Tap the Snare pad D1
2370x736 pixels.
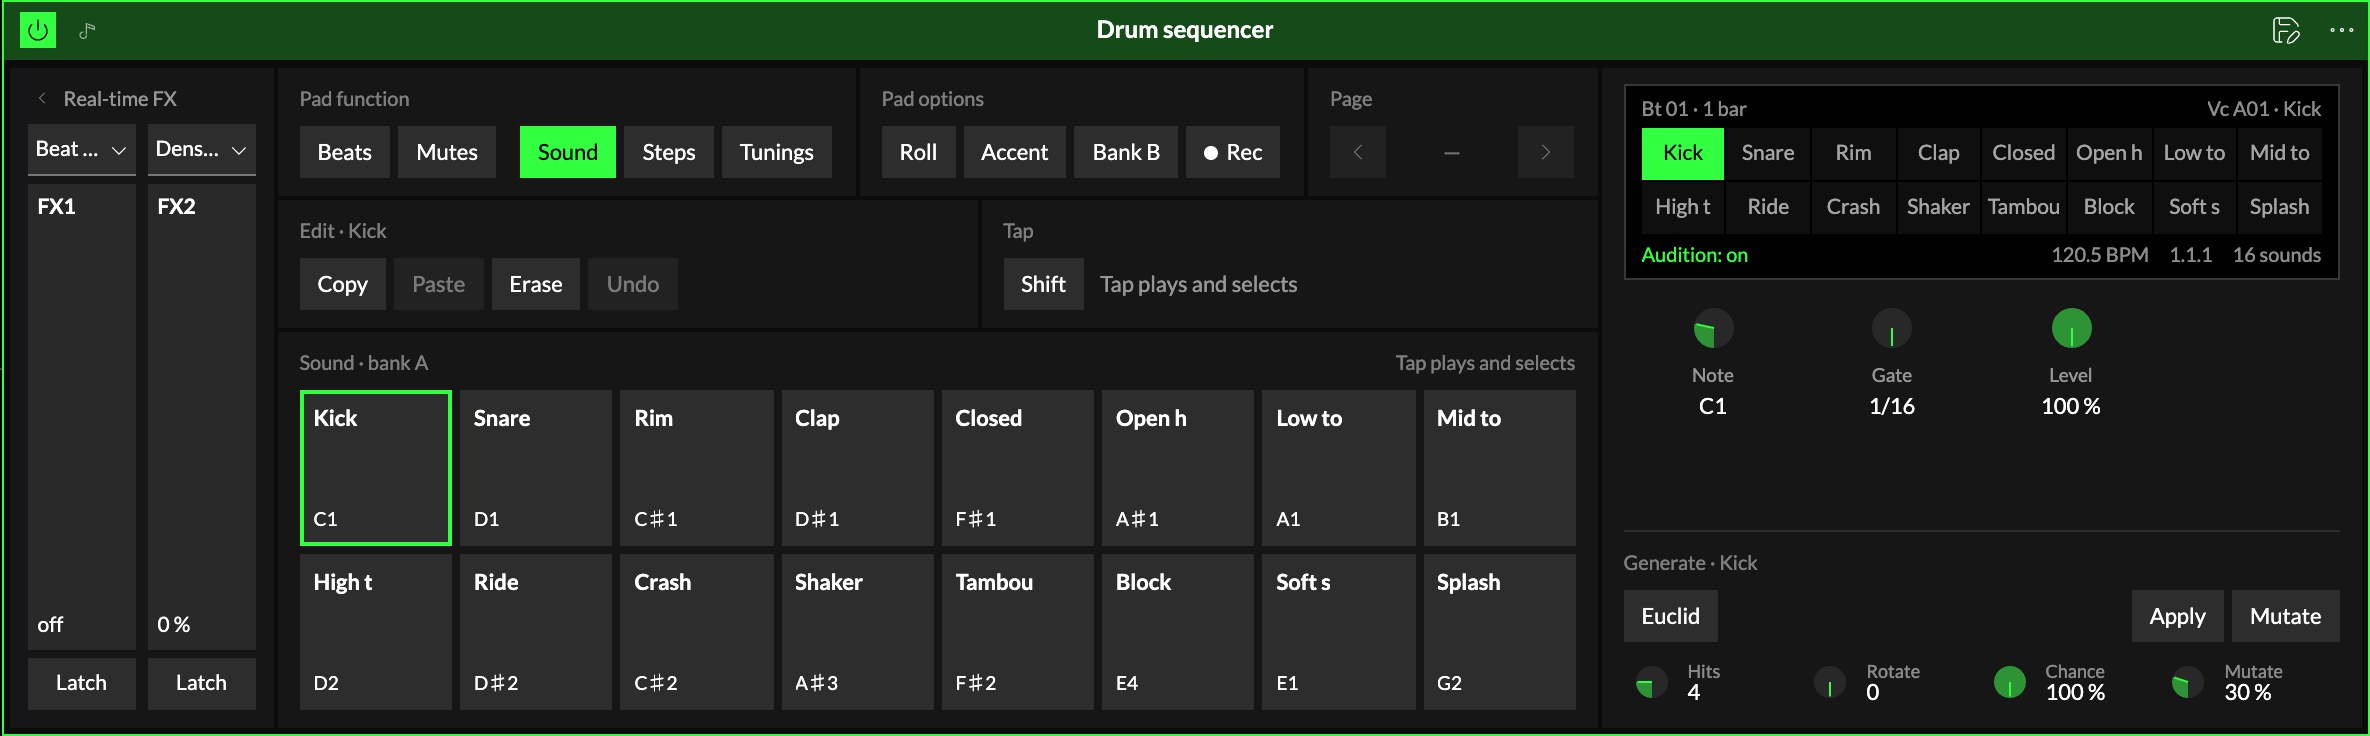535,468
